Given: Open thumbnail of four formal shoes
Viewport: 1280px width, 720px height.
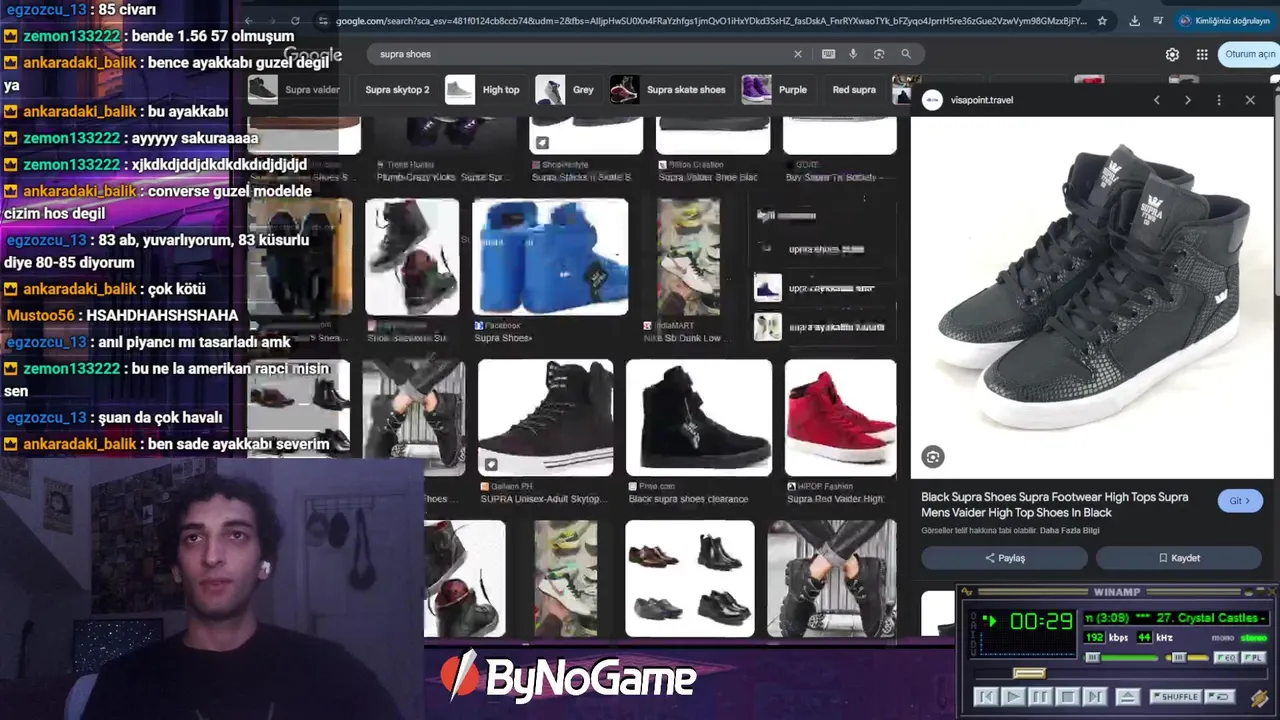Looking at the screenshot, I should pos(690,578).
